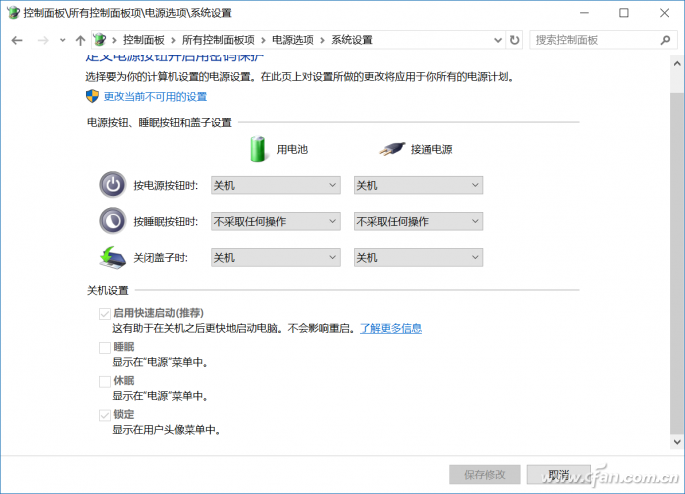Viewport: 685px width, 494px height.
Task: Click the laptop lid closing icon
Action: click(113, 257)
